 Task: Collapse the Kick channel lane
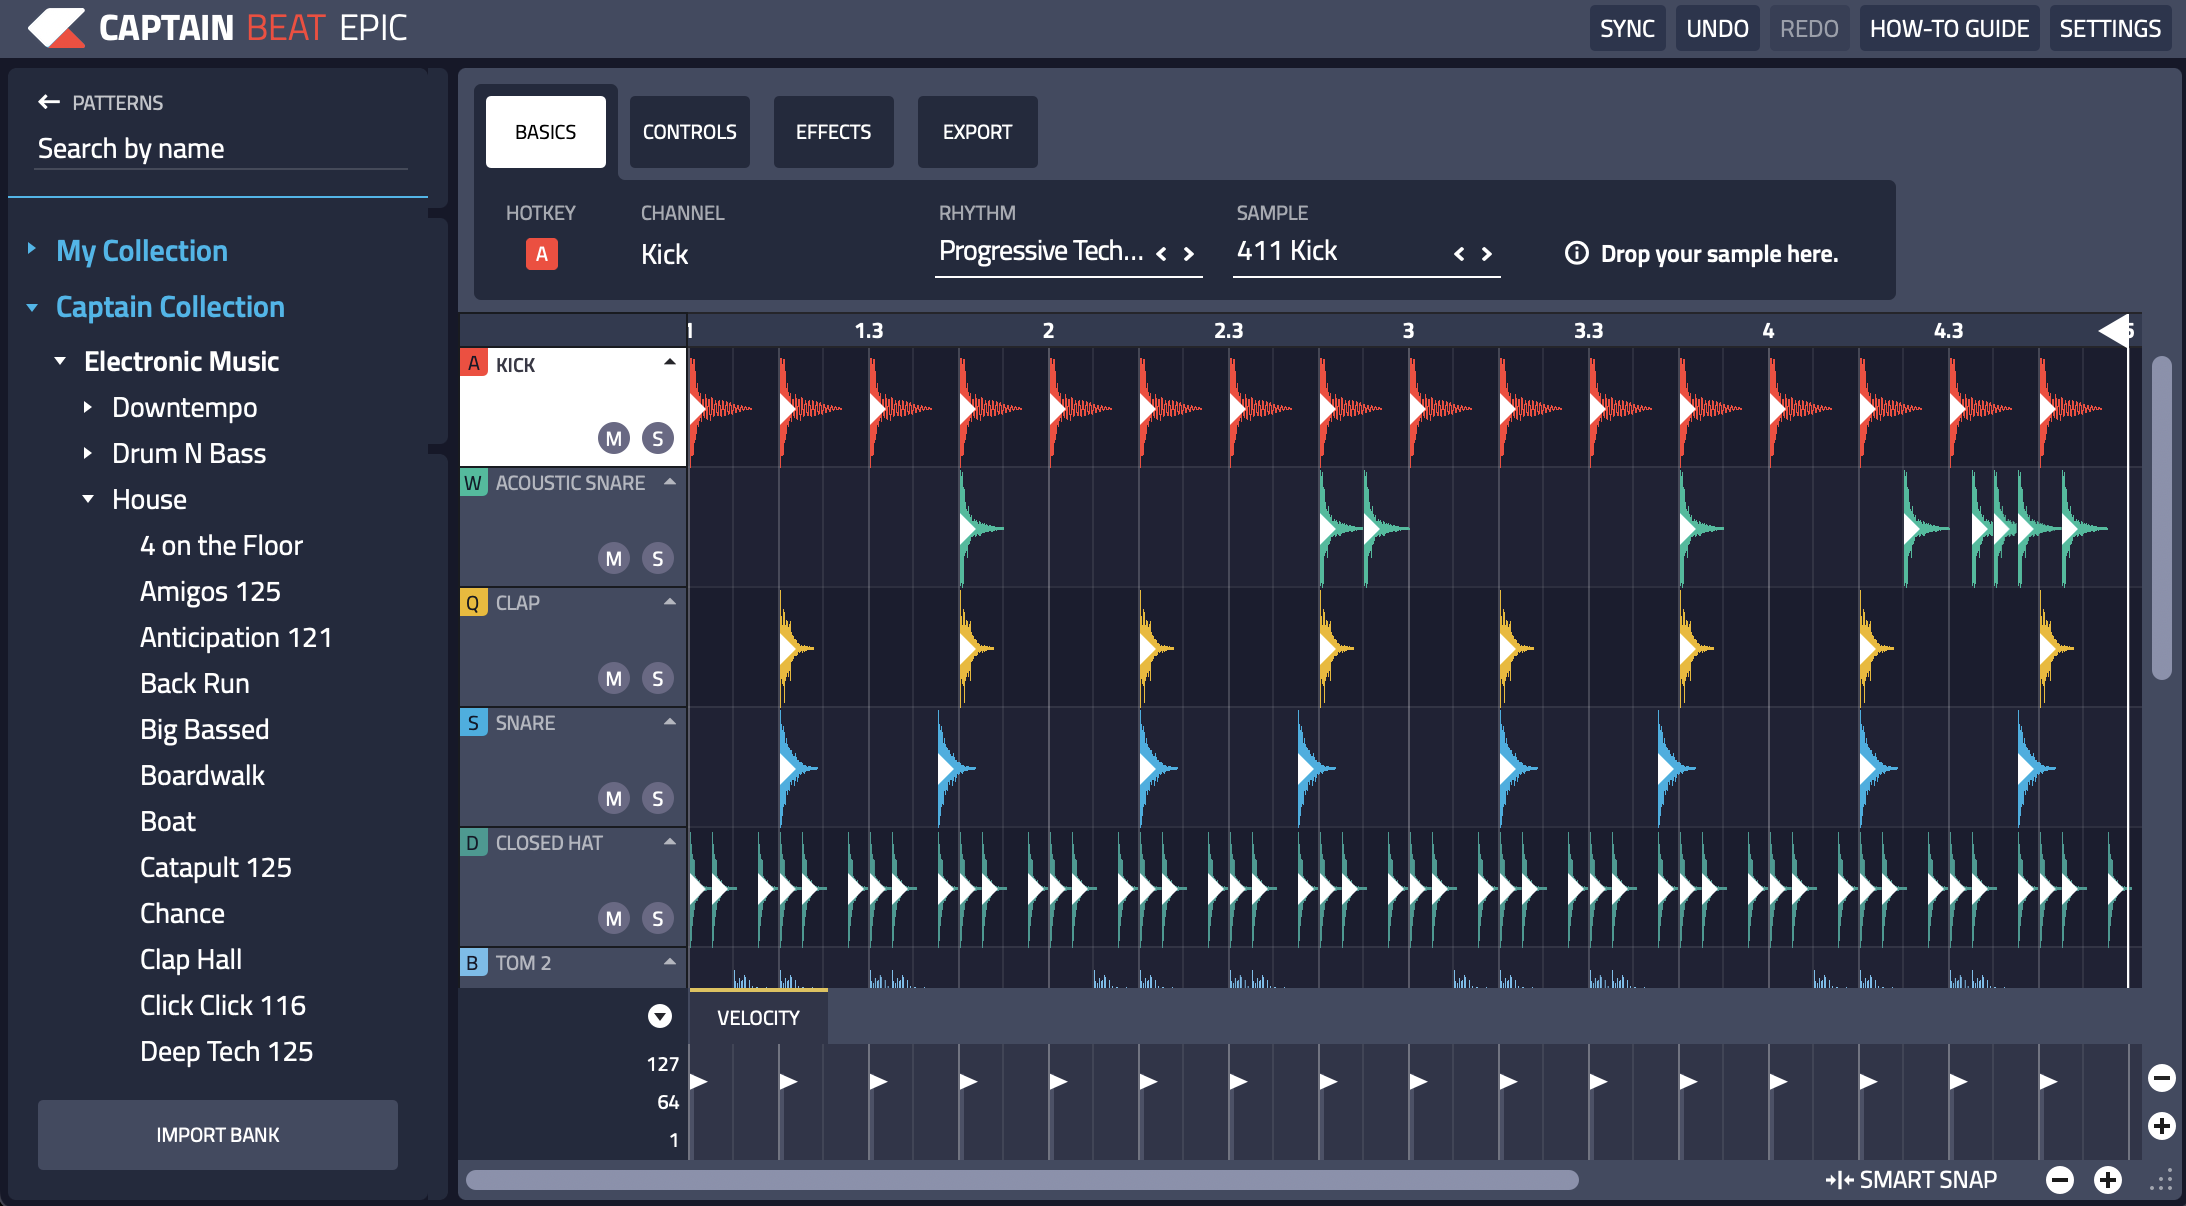tap(672, 363)
